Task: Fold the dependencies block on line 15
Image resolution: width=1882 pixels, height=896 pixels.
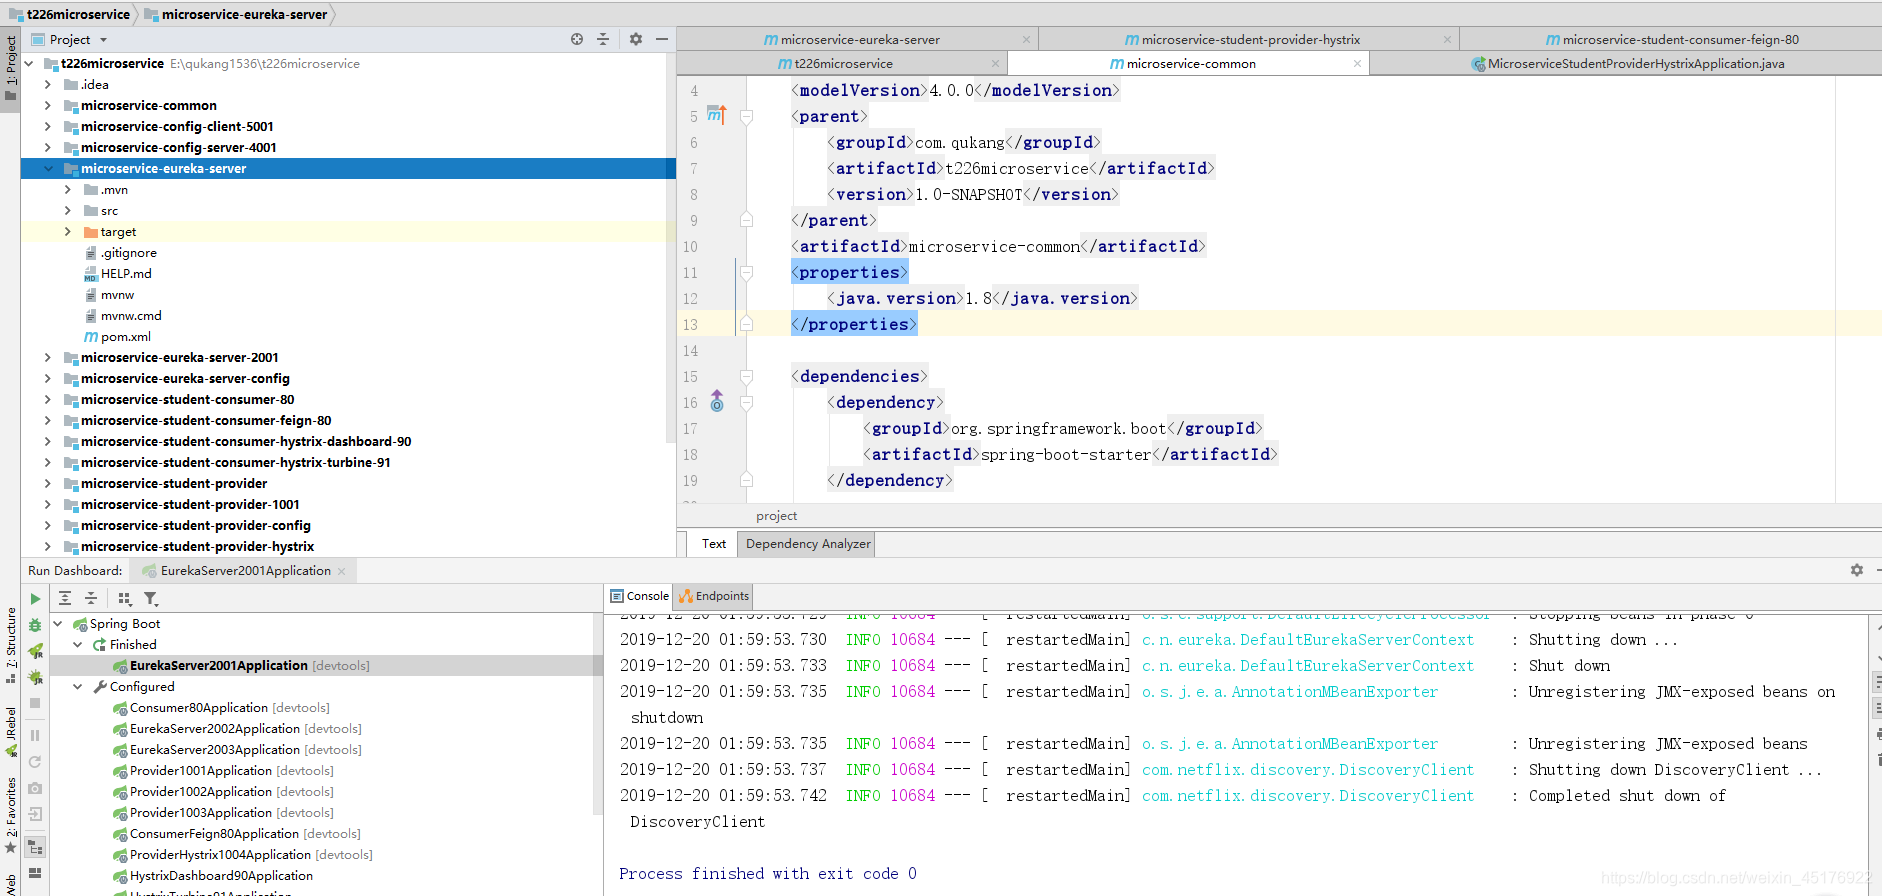Action: coord(746,376)
